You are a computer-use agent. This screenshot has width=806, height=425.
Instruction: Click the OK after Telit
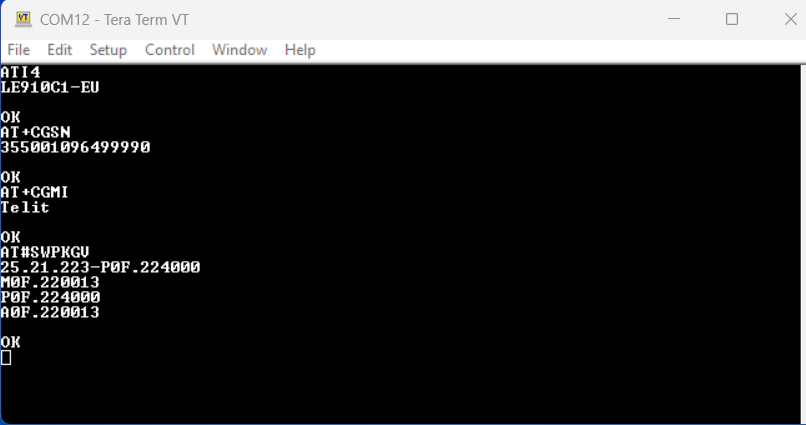click(x=10, y=237)
